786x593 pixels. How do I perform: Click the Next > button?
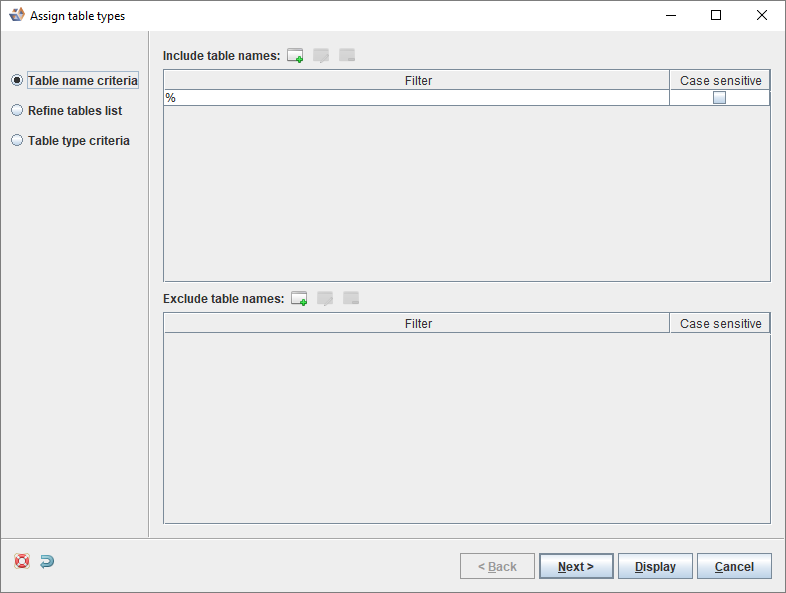576,566
